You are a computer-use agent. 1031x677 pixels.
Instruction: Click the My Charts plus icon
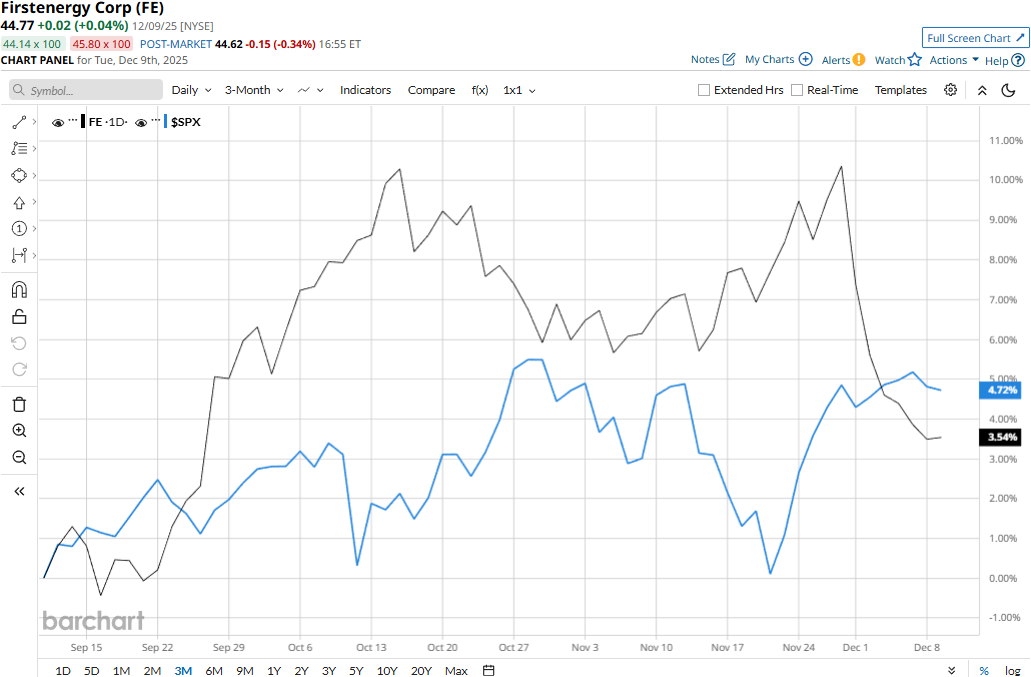click(x=805, y=59)
